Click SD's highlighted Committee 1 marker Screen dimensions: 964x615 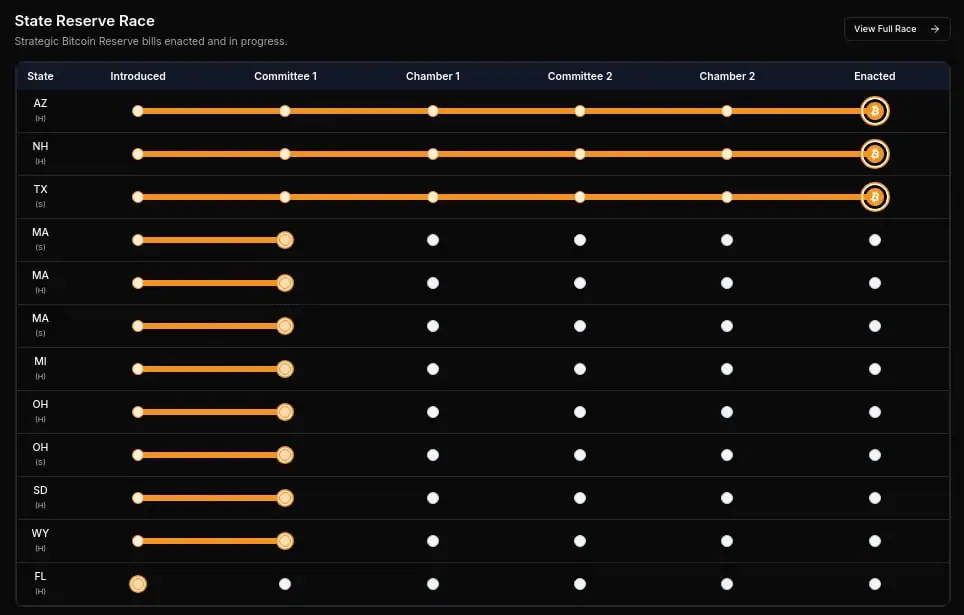(x=285, y=498)
